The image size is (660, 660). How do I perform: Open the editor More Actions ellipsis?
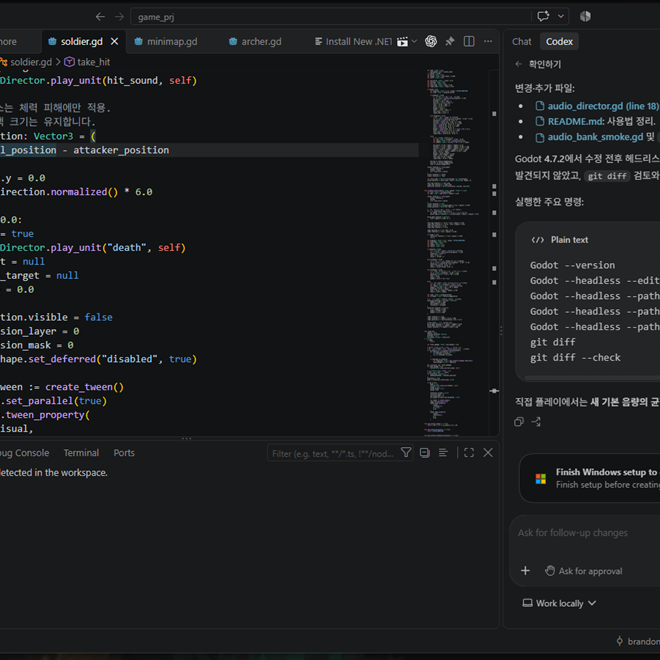pos(488,41)
